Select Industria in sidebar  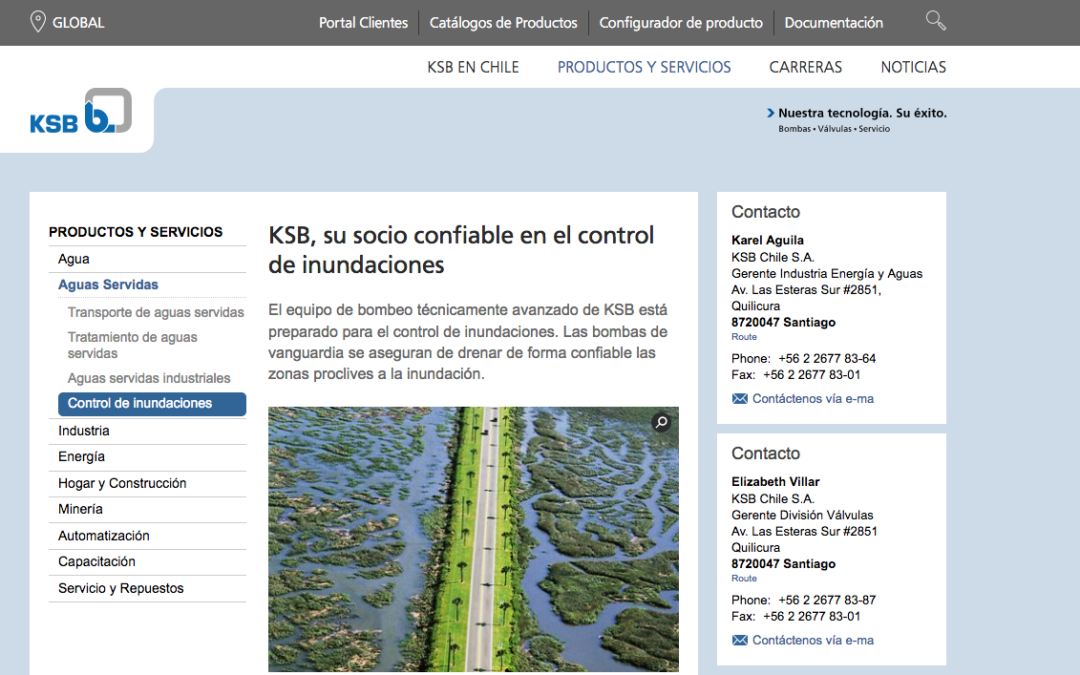pyautogui.click(x=83, y=430)
